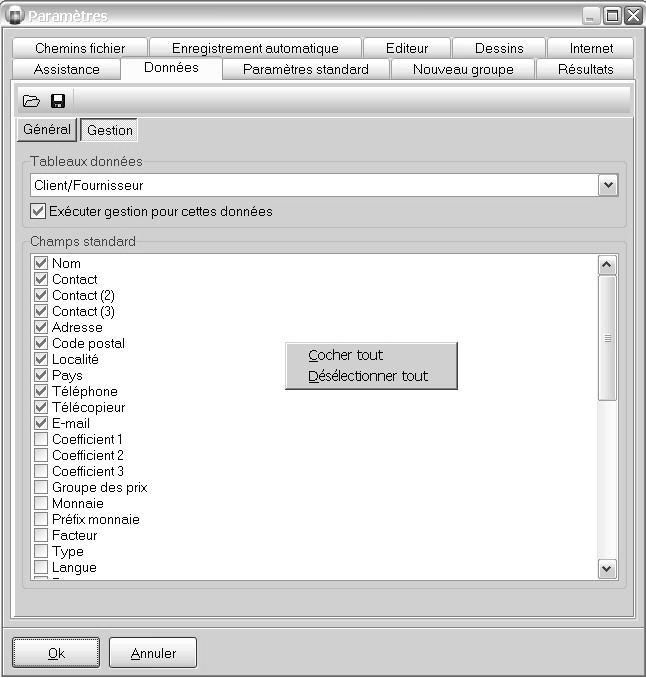The height and width of the screenshot is (678, 646).
Task: Toggle 'Exécuter gestion pour cettes données' checkbox
Action: point(38,211)
